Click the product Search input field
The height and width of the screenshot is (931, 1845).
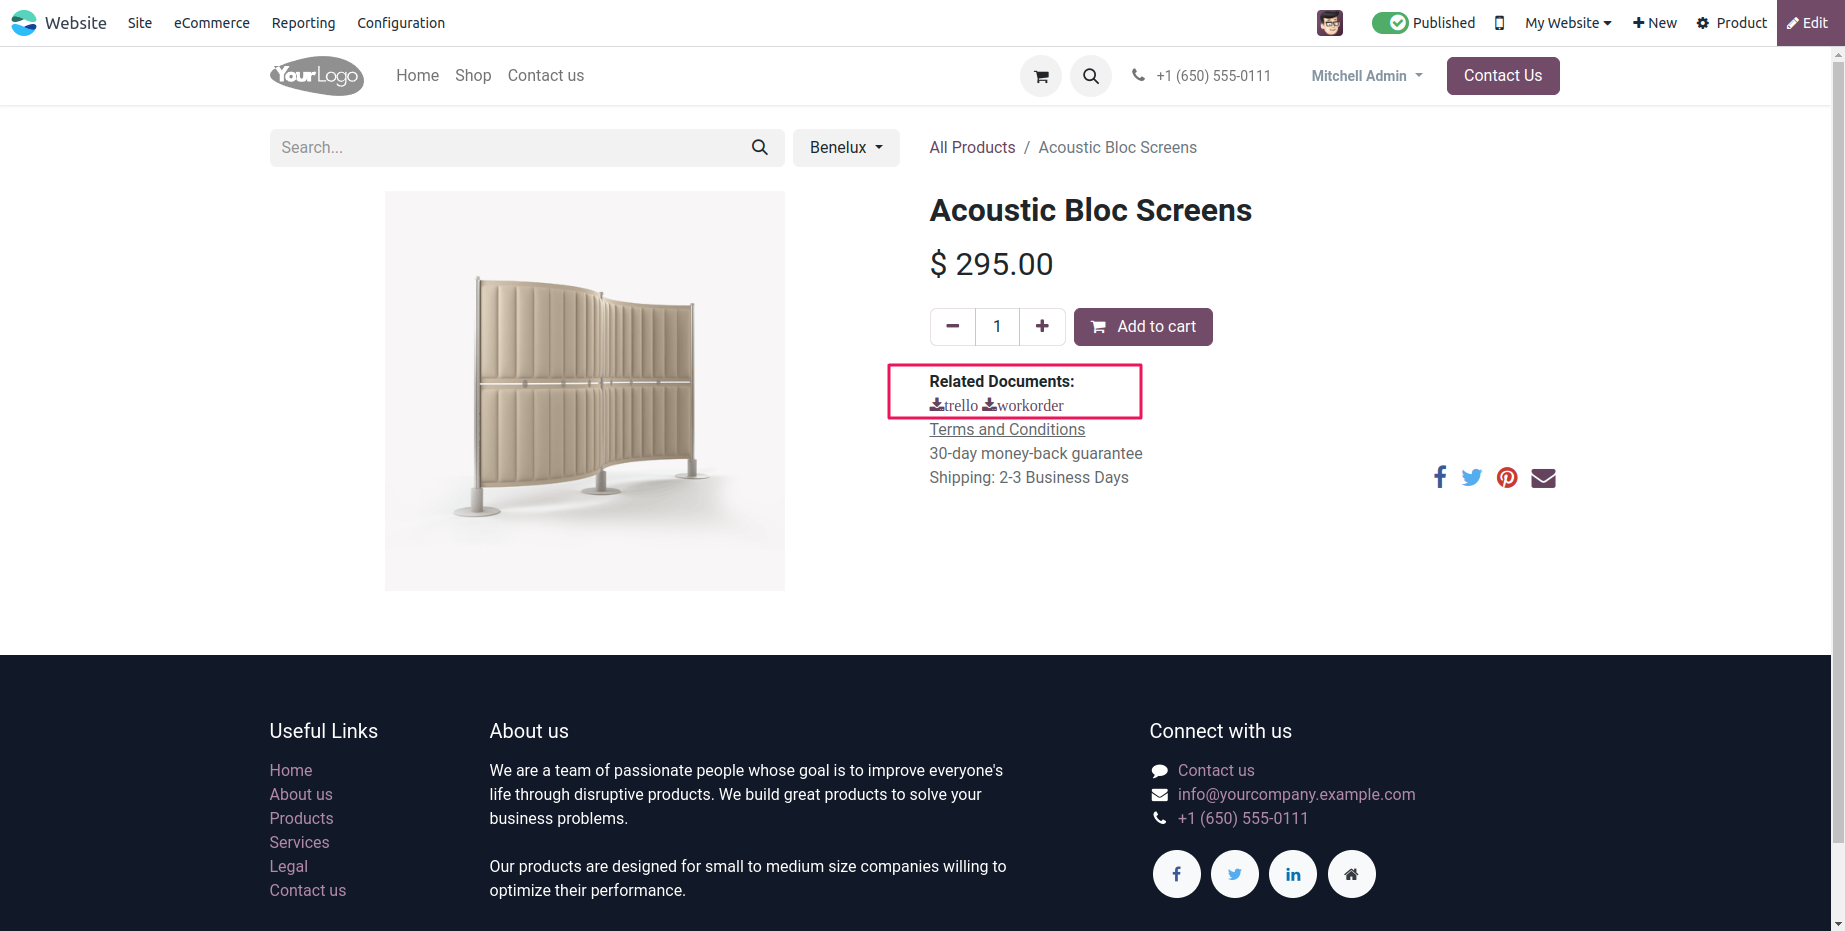[510, 148]
